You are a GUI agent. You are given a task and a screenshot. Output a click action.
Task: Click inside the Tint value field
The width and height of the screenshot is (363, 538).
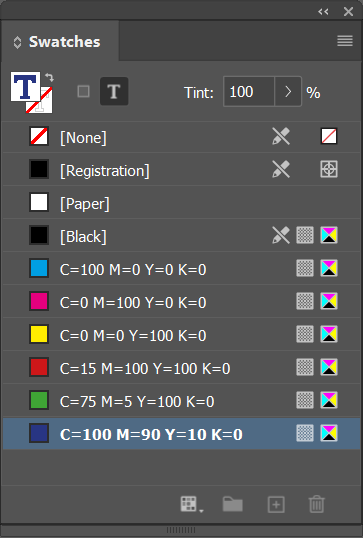(x=249, y=92)
